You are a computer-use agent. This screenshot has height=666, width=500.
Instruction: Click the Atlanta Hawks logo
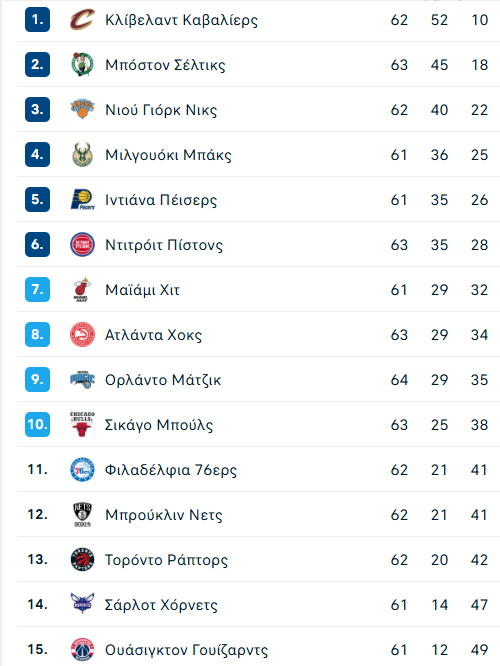tap(82, 335)
